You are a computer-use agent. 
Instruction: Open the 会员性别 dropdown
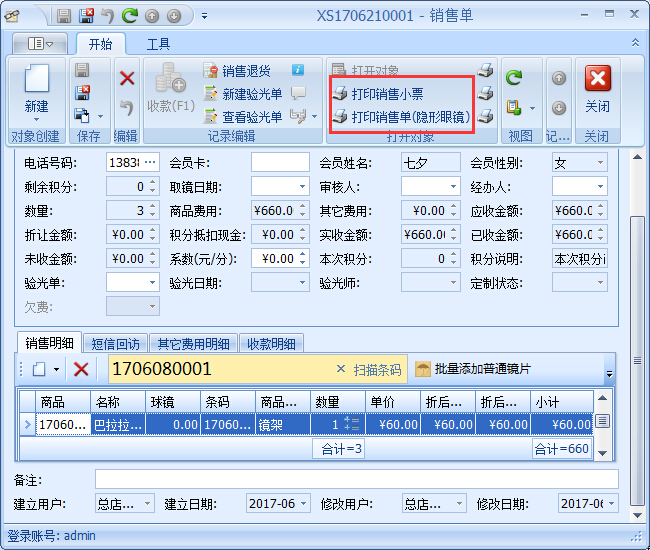tap(600, 162)
